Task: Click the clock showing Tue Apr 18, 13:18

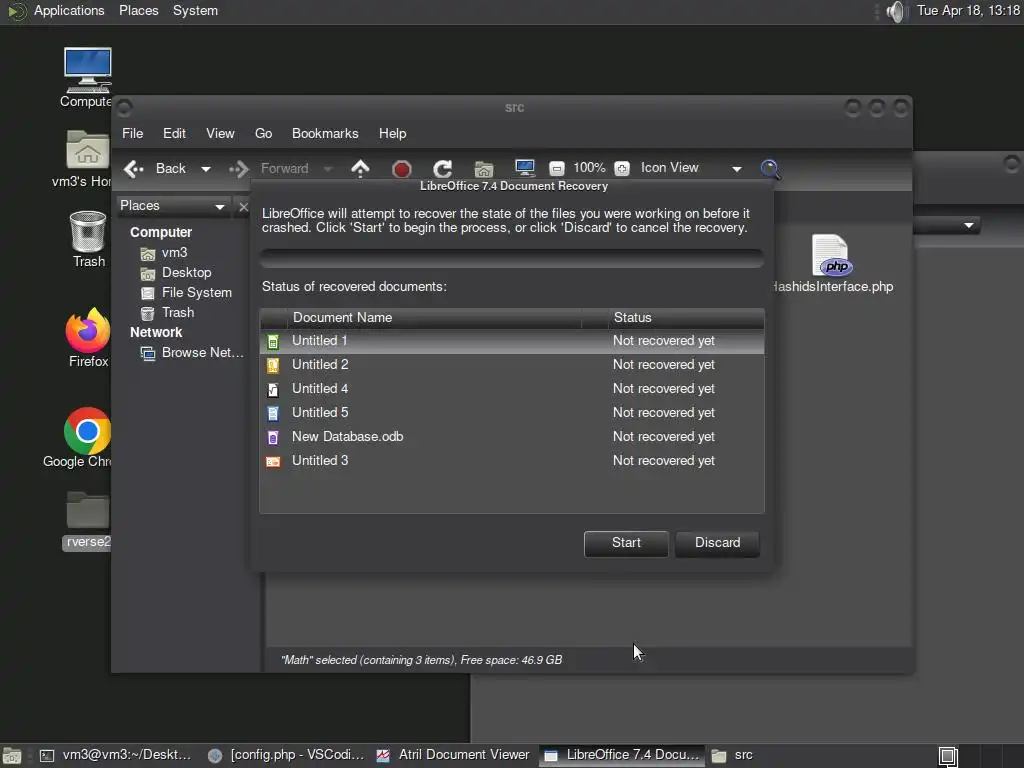Action: tap(968, 10)
